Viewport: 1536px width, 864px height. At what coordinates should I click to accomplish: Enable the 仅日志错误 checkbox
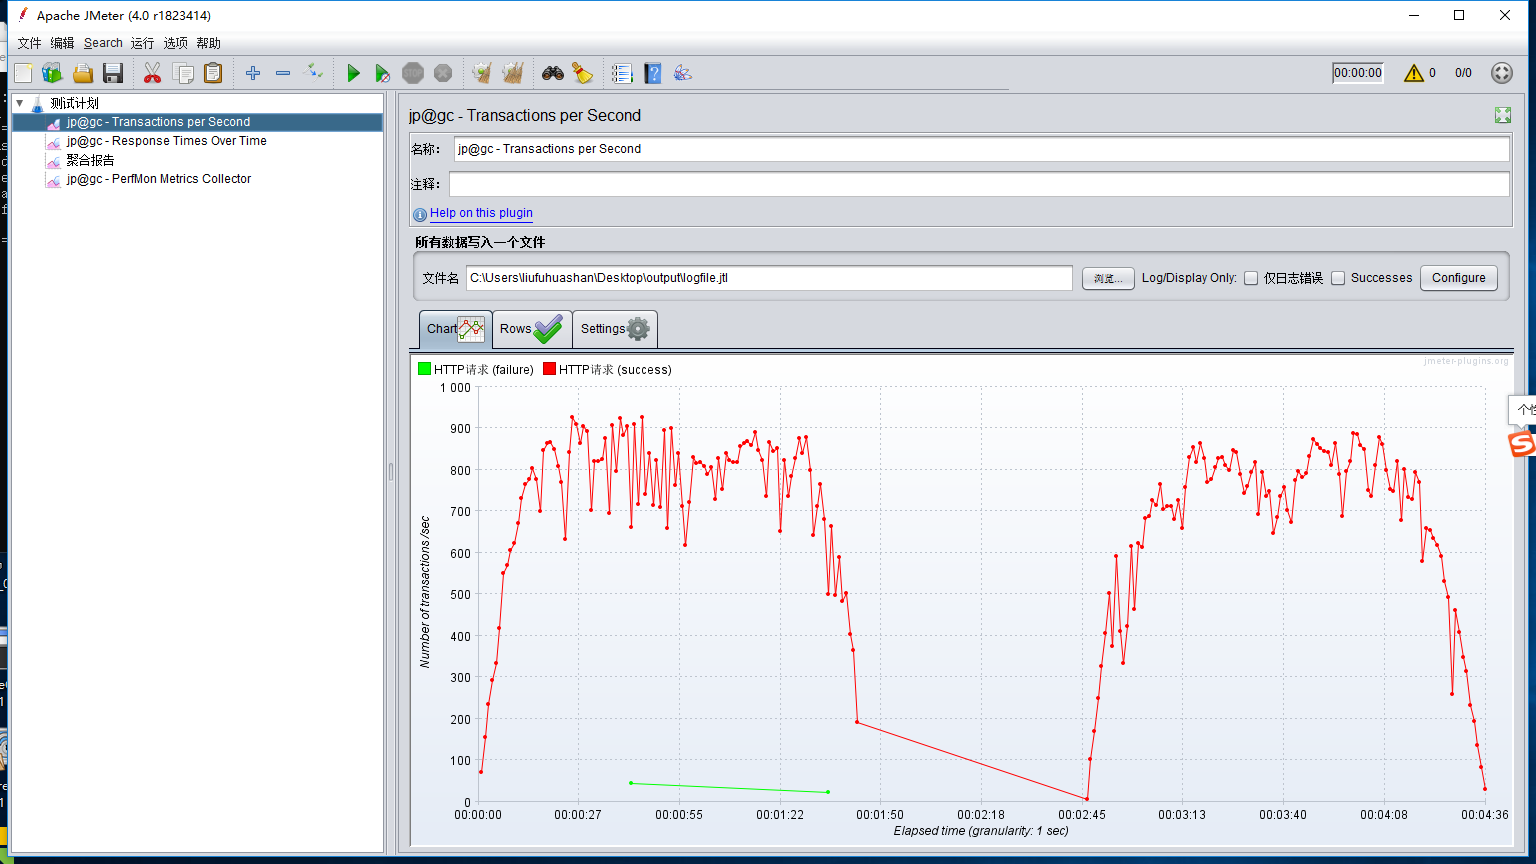click(x=1251, y=278)
